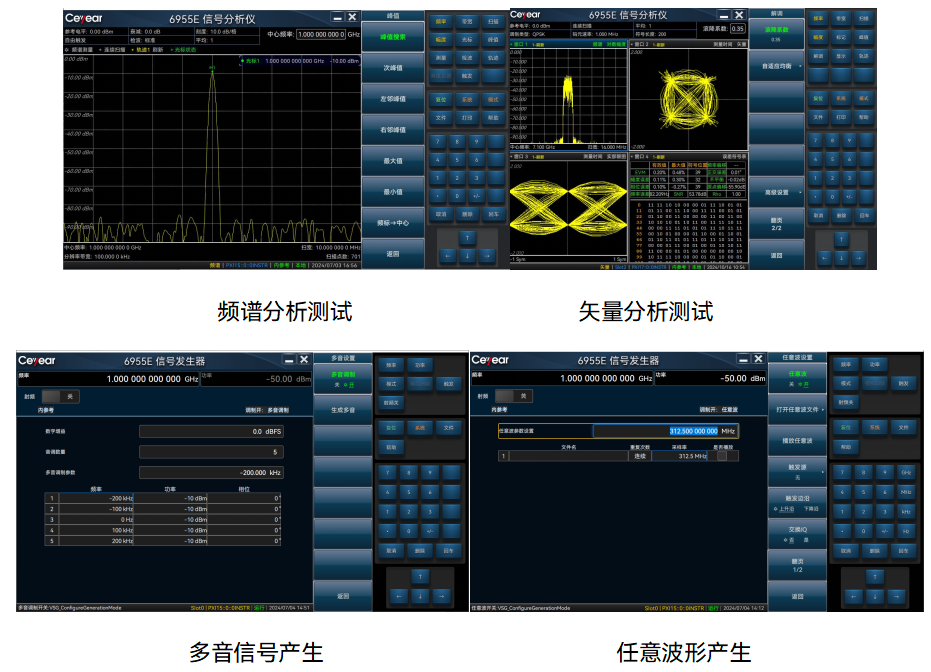Viewport: 931px width, 672px height.
Task: Click 打开任意波文件 open waveform file button
Action: (797, 409)
